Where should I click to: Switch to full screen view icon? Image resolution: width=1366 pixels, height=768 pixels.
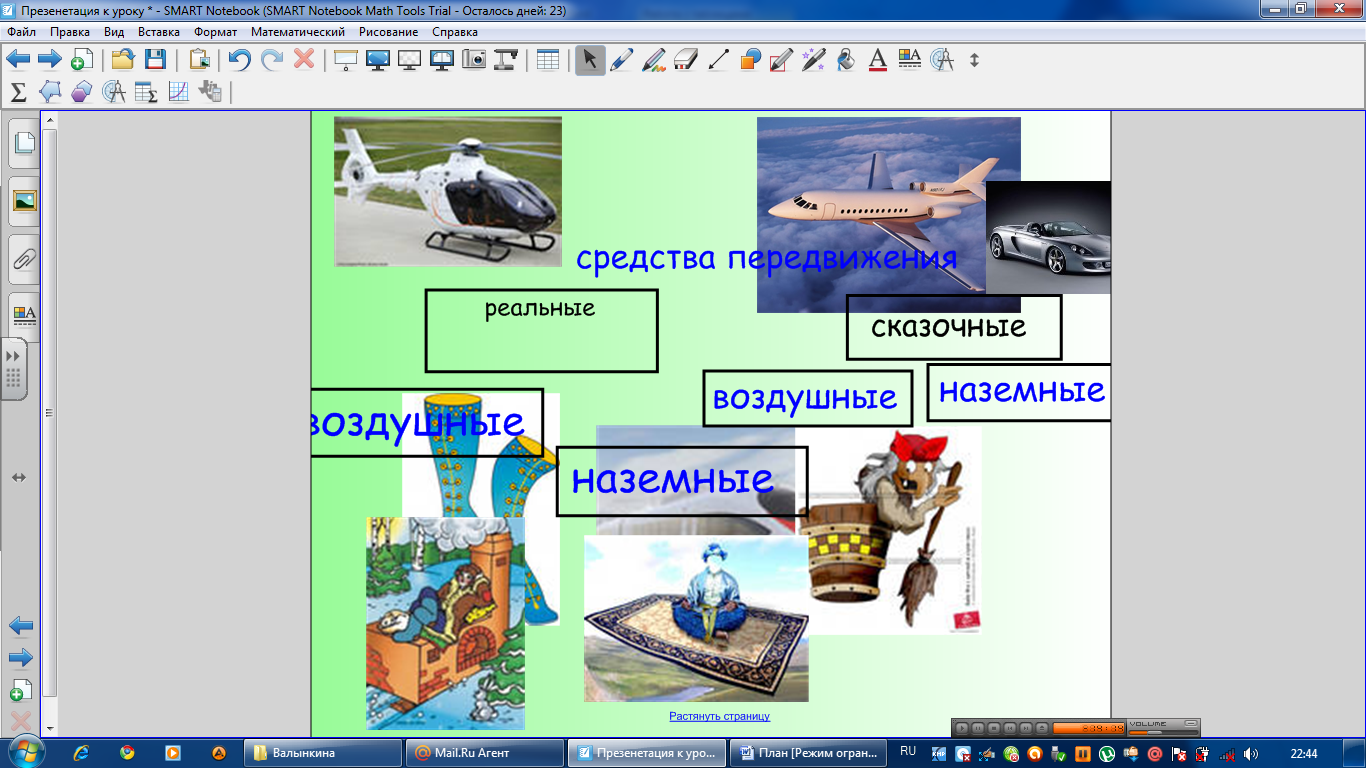pyautogui.click(x=378, y=60)
